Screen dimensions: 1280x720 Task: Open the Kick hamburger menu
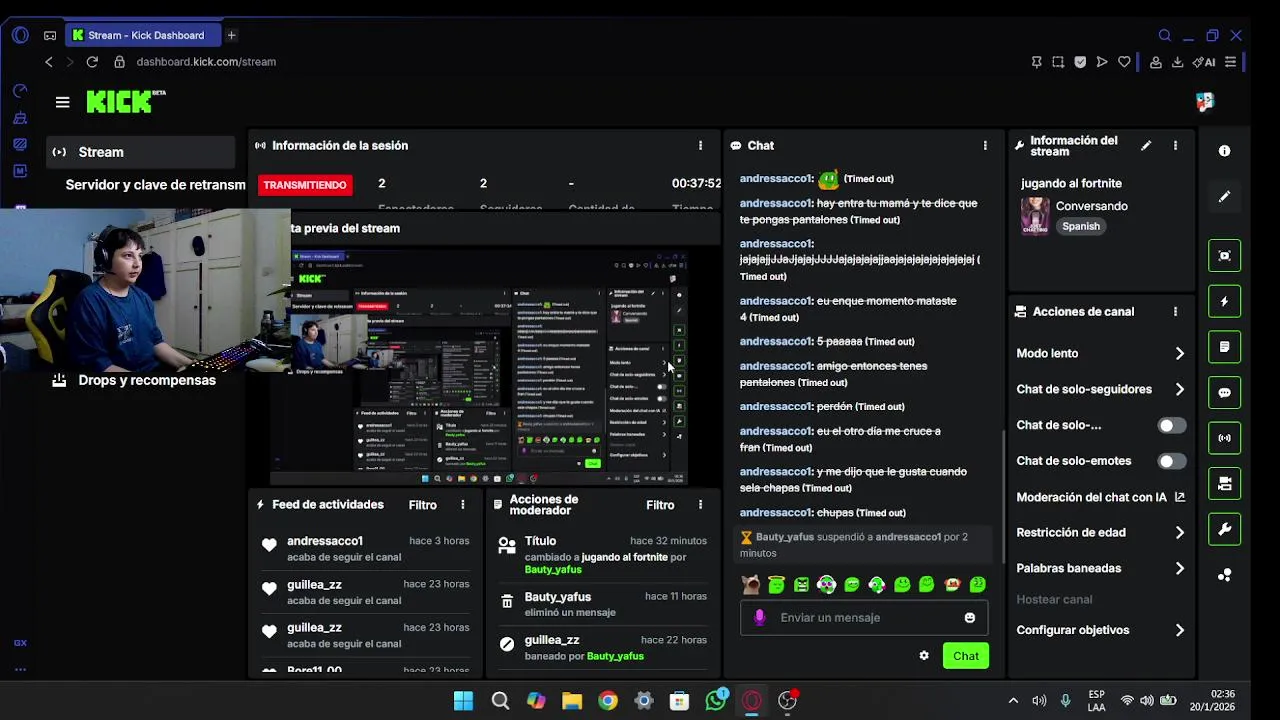tap(62, 102)
